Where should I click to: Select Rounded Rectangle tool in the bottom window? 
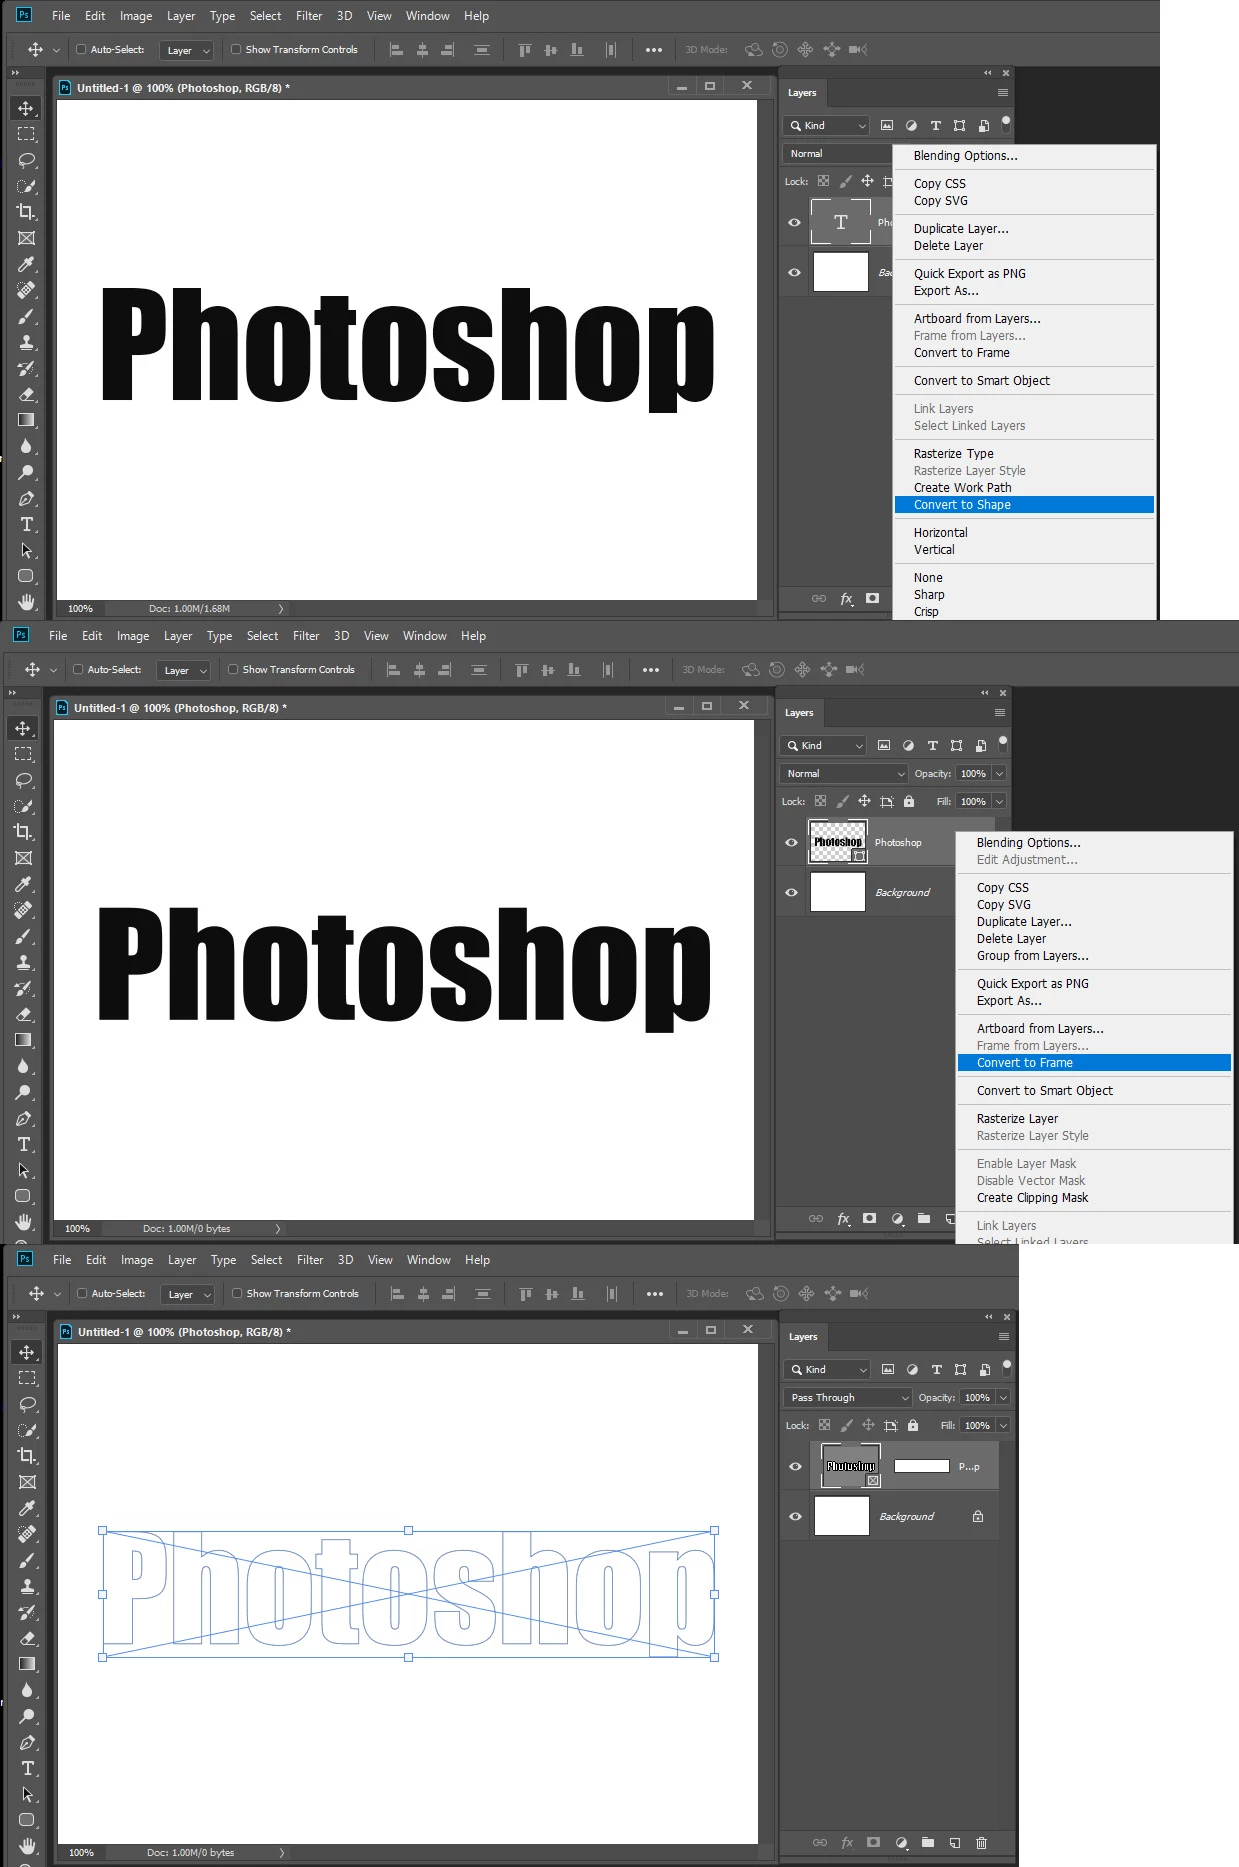pyautogui.click(x=28, y=1820)
